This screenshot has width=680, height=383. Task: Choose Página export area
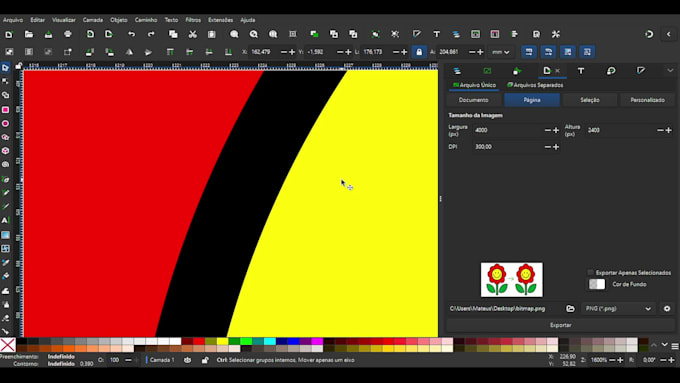[x=532, y=100]
